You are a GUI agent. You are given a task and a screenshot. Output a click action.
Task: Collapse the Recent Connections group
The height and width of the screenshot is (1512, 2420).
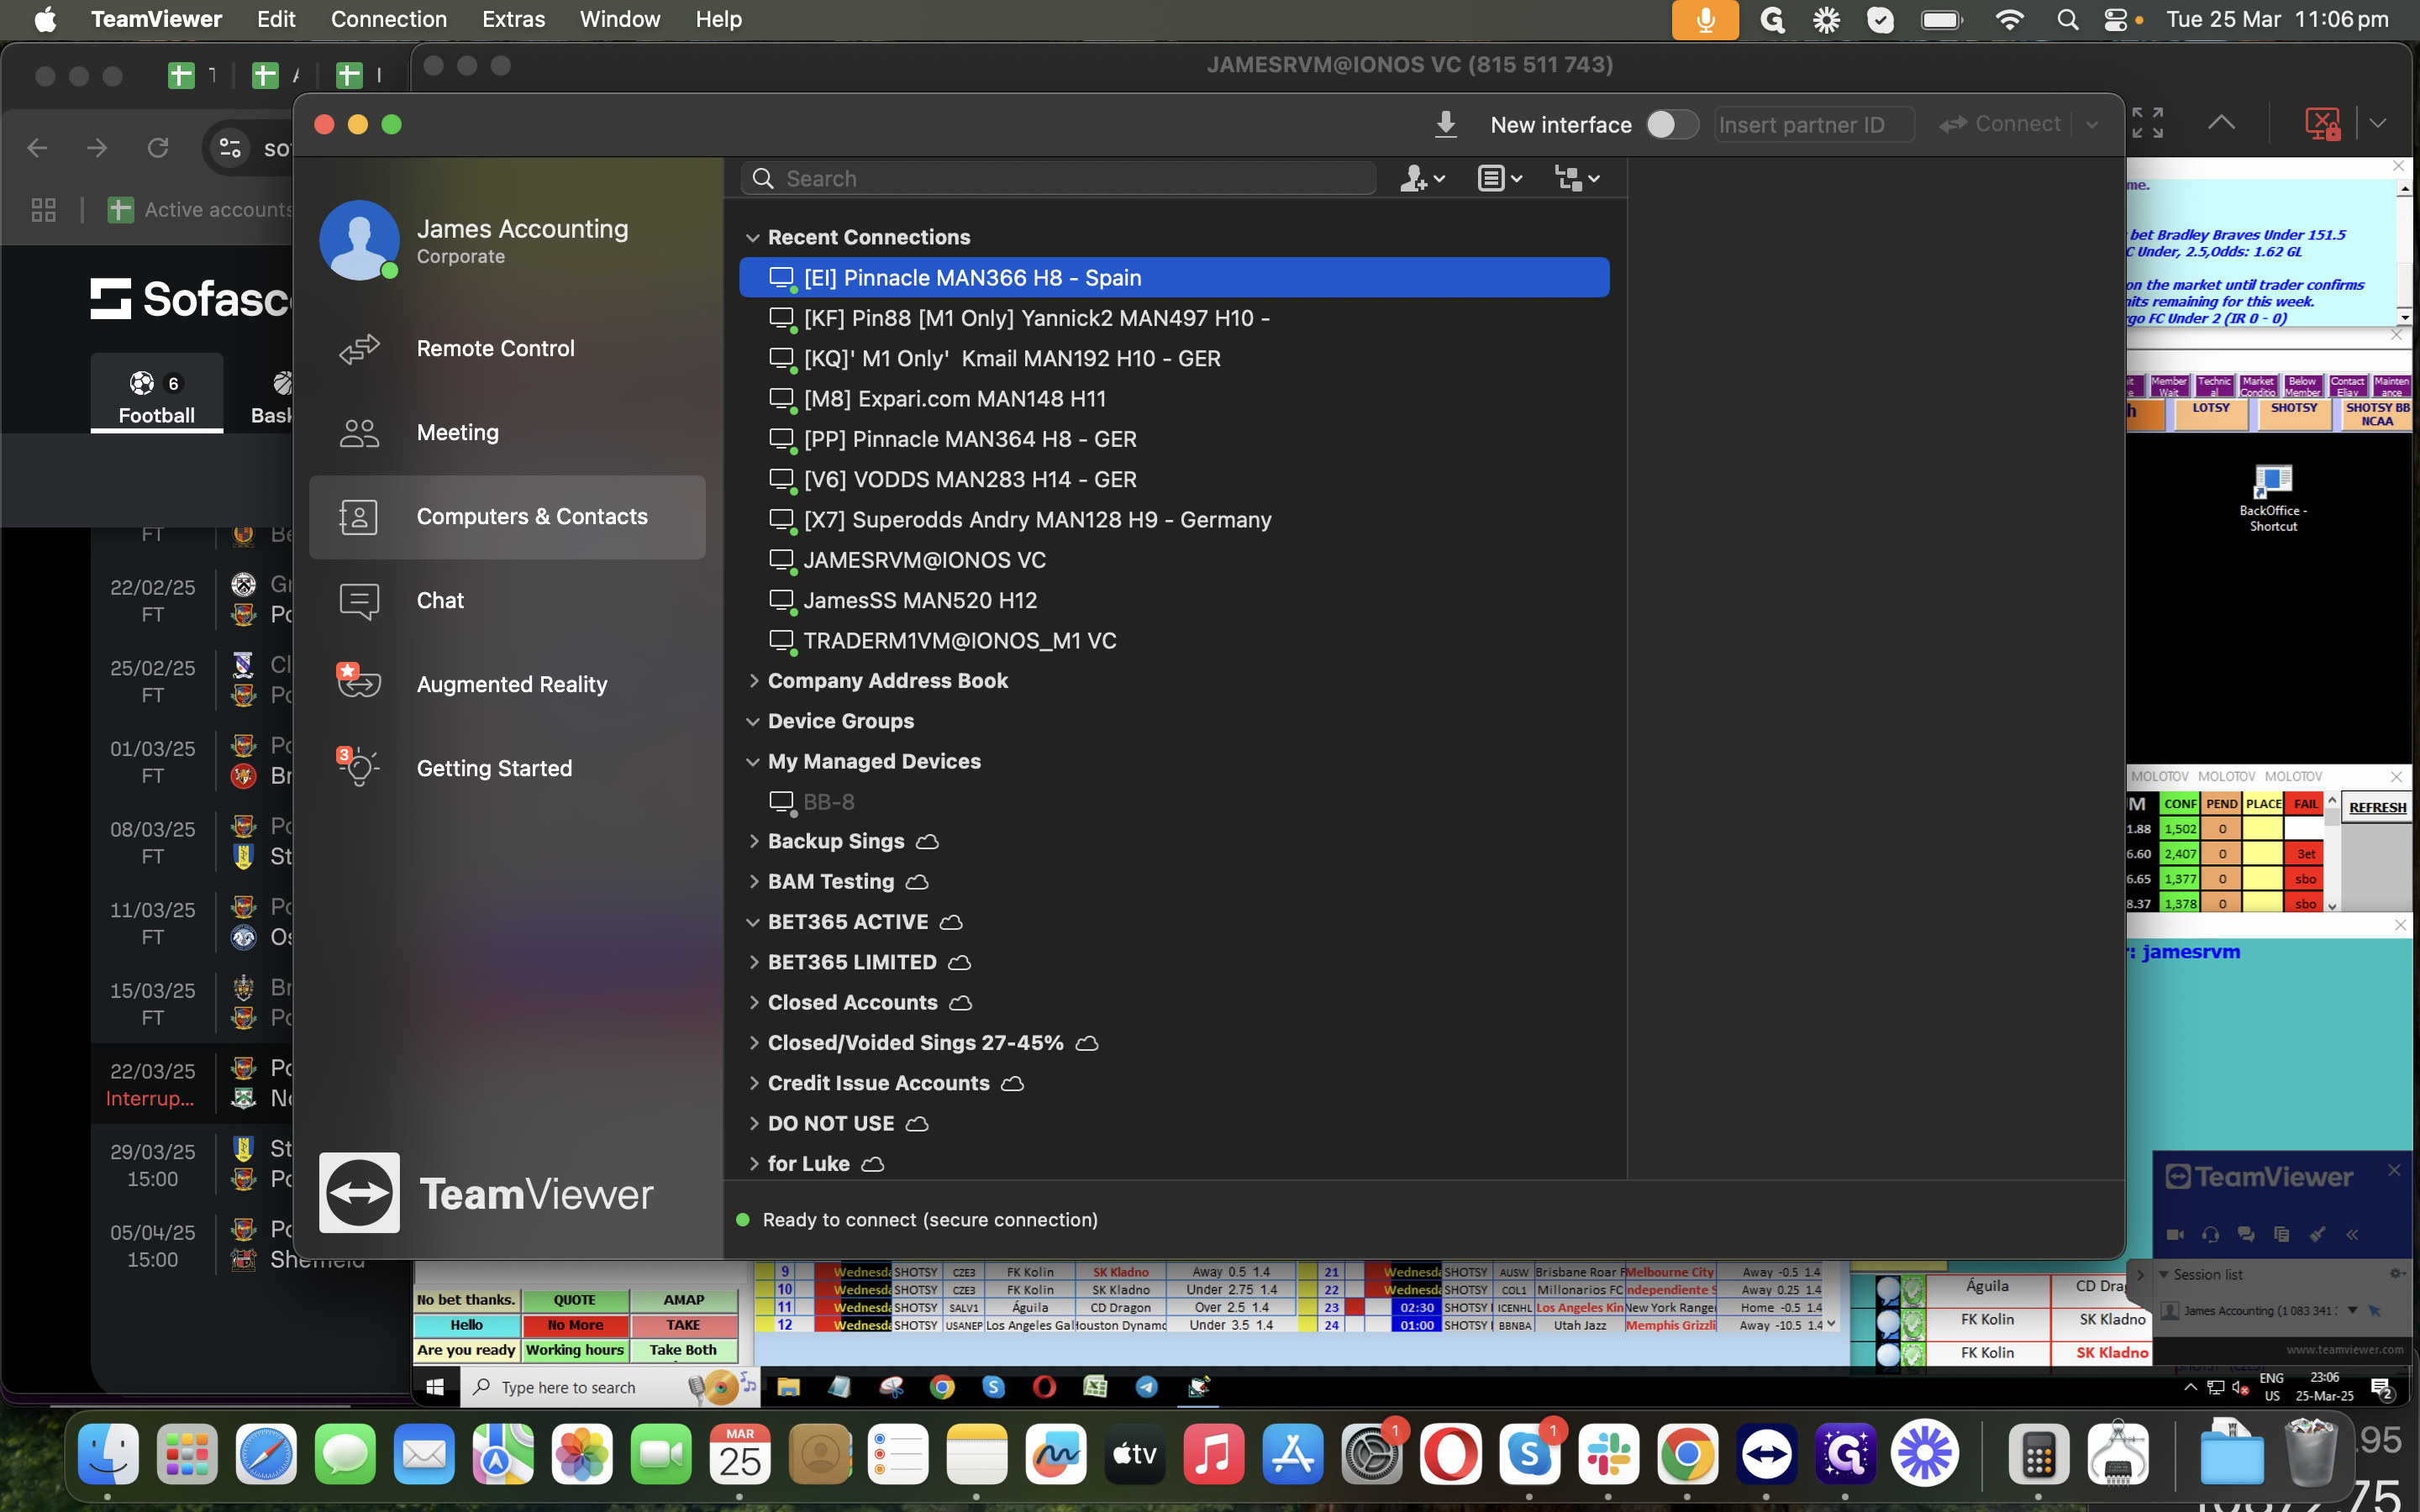(752, 238)
